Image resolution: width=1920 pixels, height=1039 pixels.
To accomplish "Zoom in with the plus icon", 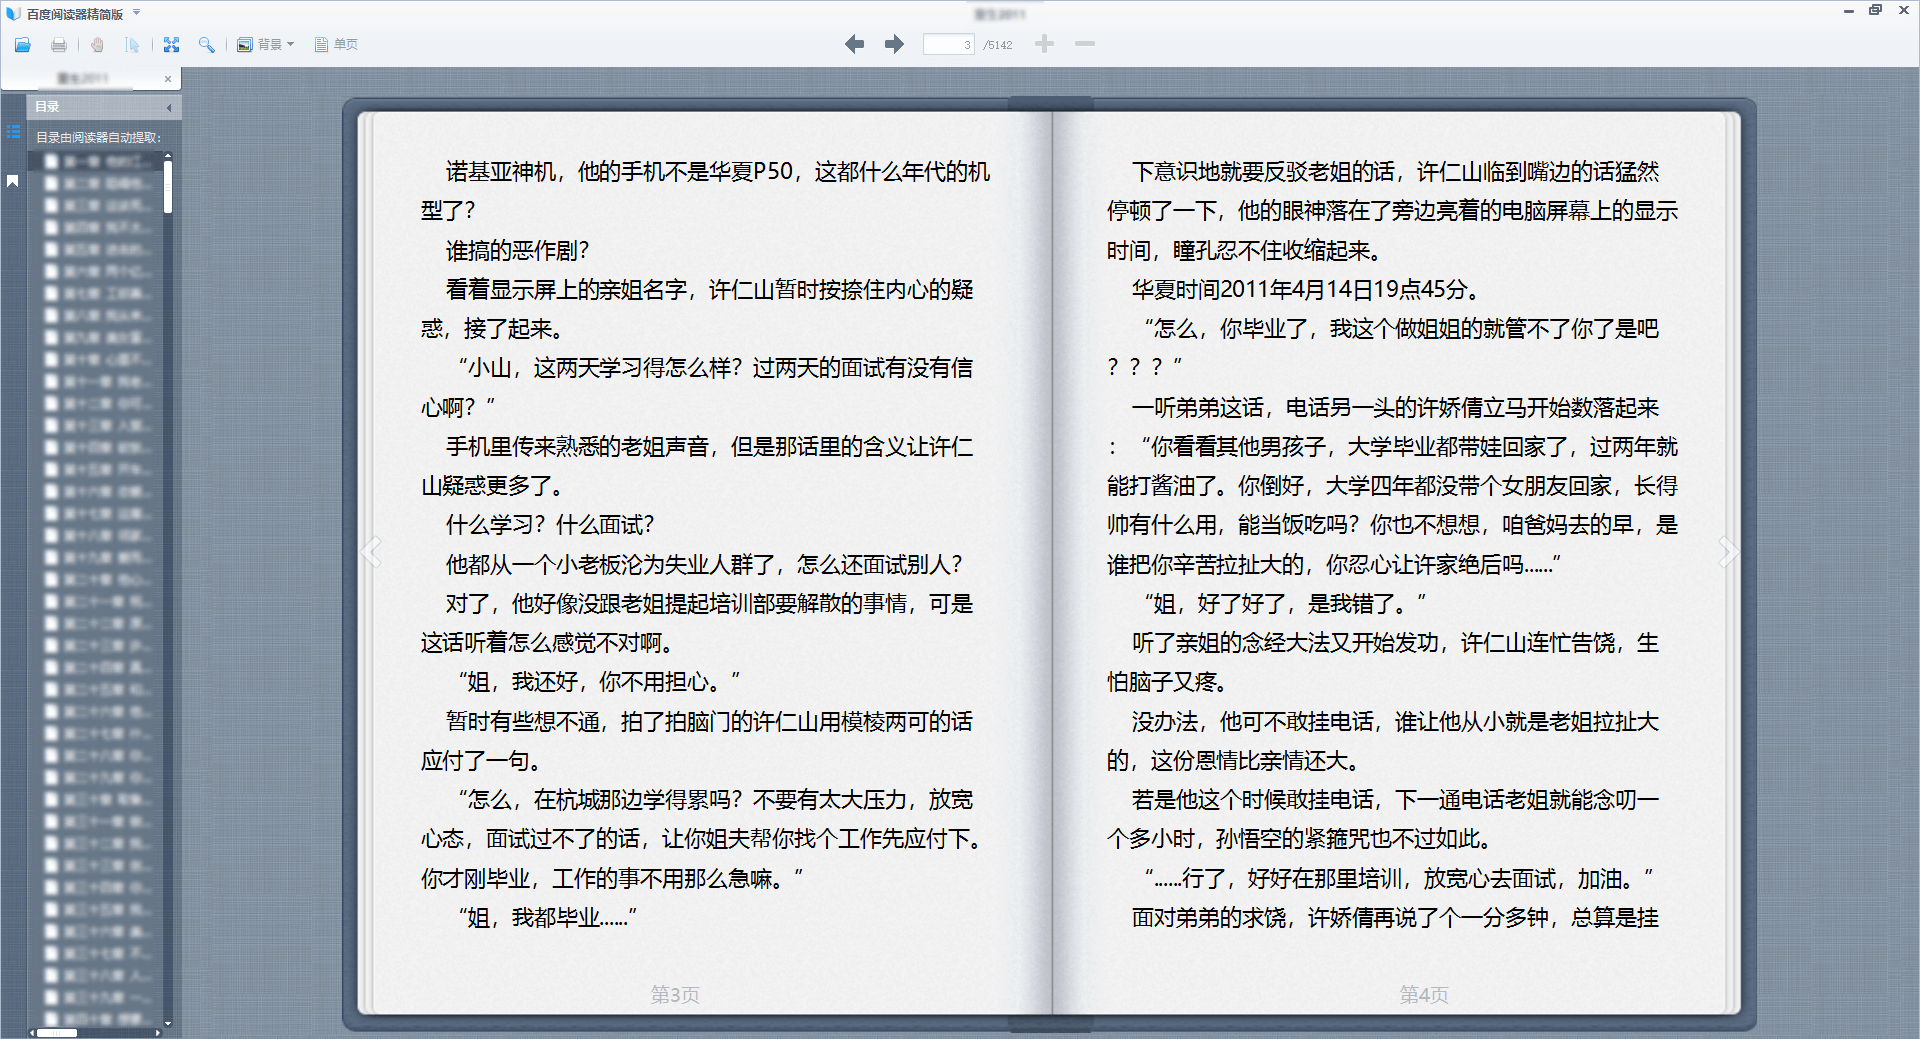I will tap(1044, 44).
